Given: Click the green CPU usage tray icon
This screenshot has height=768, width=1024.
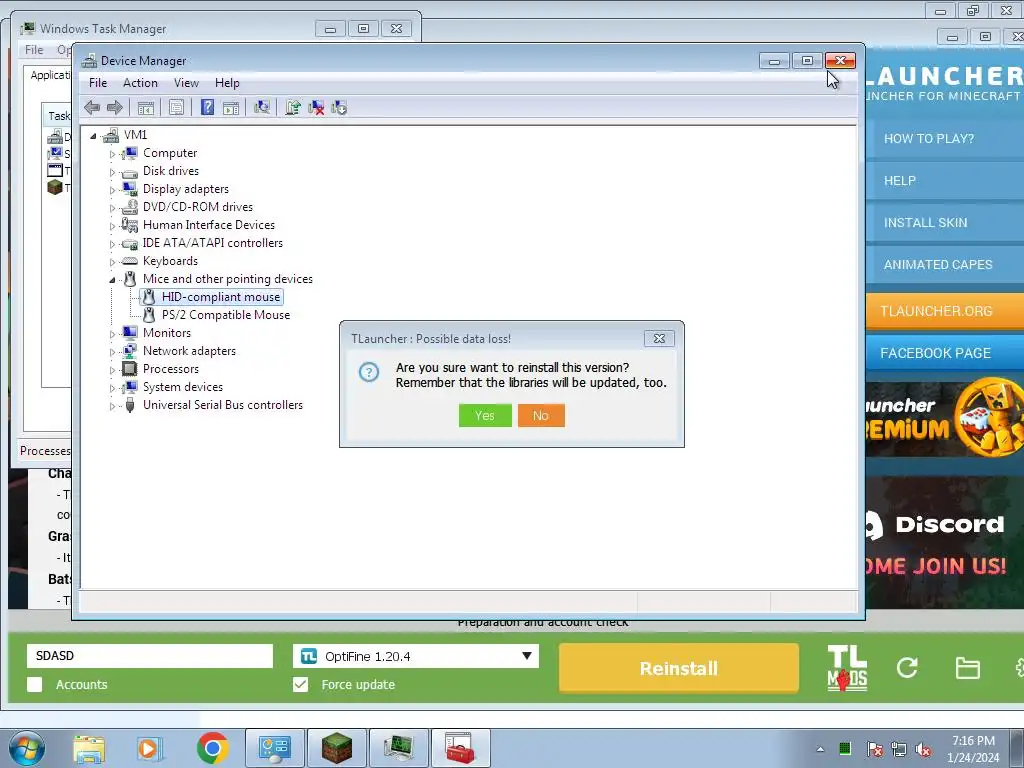Looking at the screenshot, I should pyautogui.click(x=844, y=748).
